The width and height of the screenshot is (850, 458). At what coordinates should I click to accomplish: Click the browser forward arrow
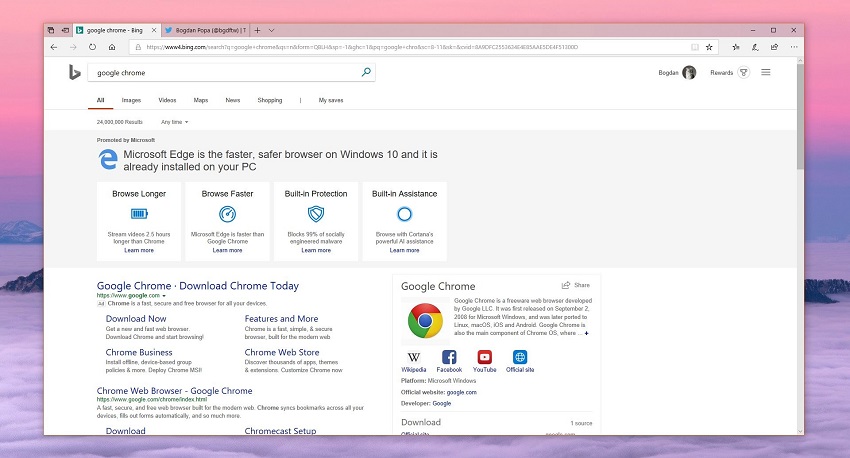73,47
